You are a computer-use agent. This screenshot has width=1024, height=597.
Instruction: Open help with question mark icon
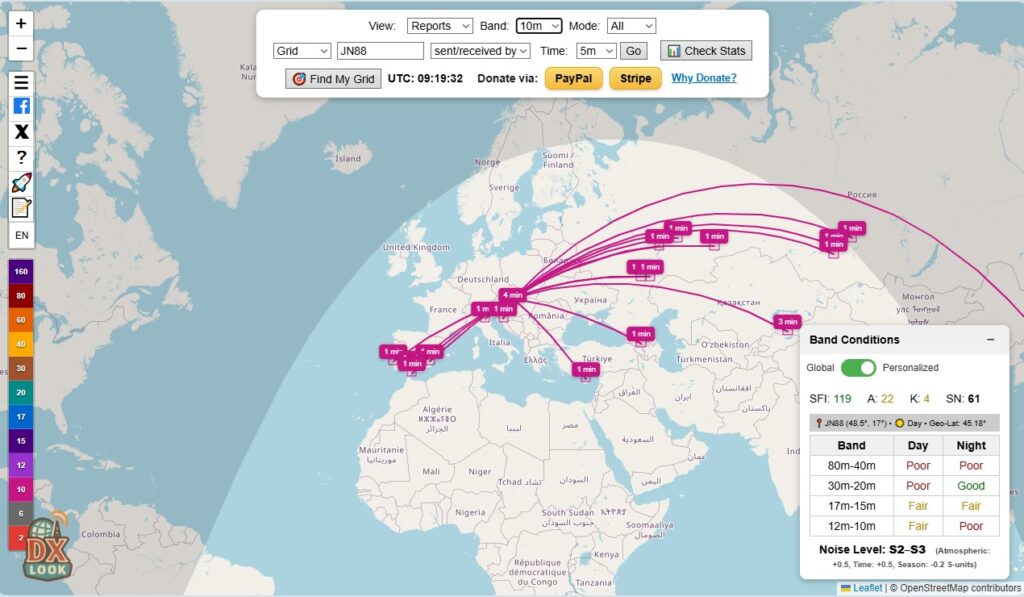tap(21, 157)
